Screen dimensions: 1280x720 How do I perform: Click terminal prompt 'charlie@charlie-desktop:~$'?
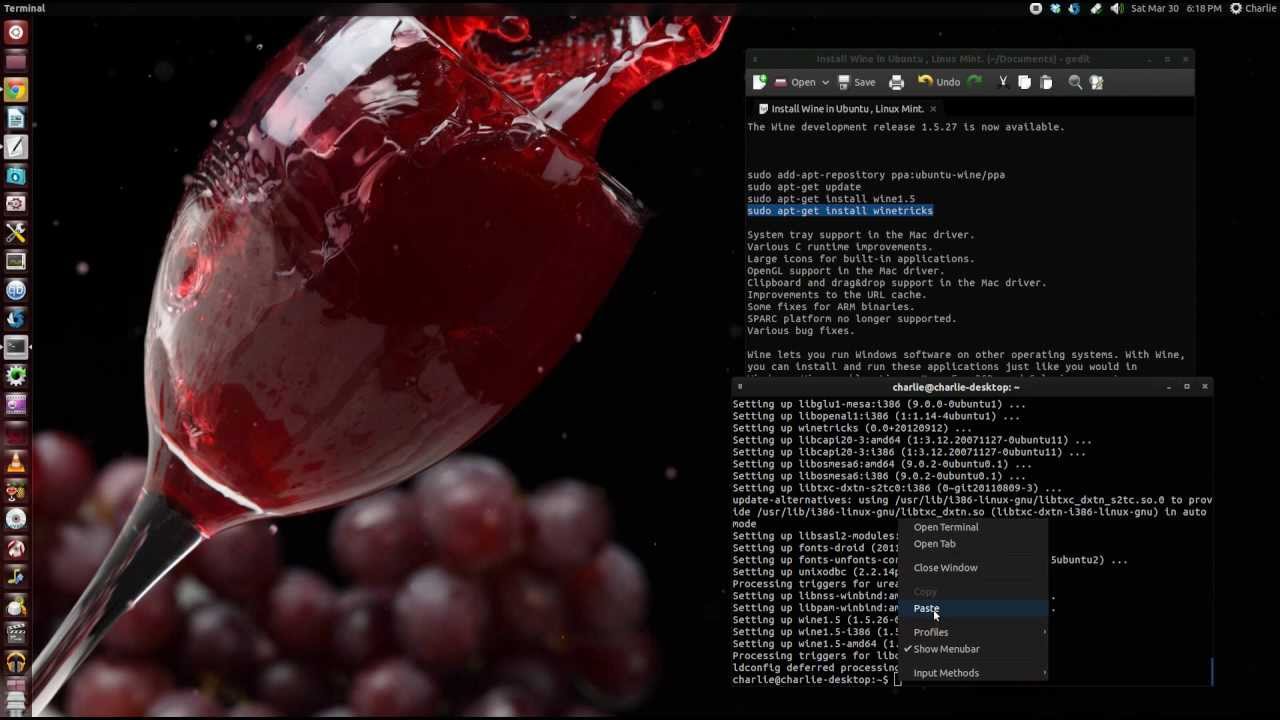click(x=810, y=680)
